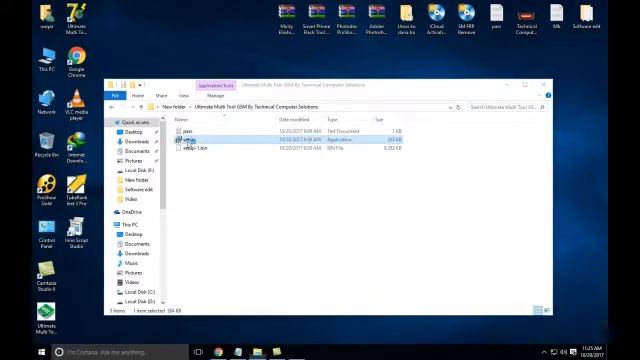Open the SM FRP Remove disc icon
Screen dimensions: 640x360
point(466,19)
